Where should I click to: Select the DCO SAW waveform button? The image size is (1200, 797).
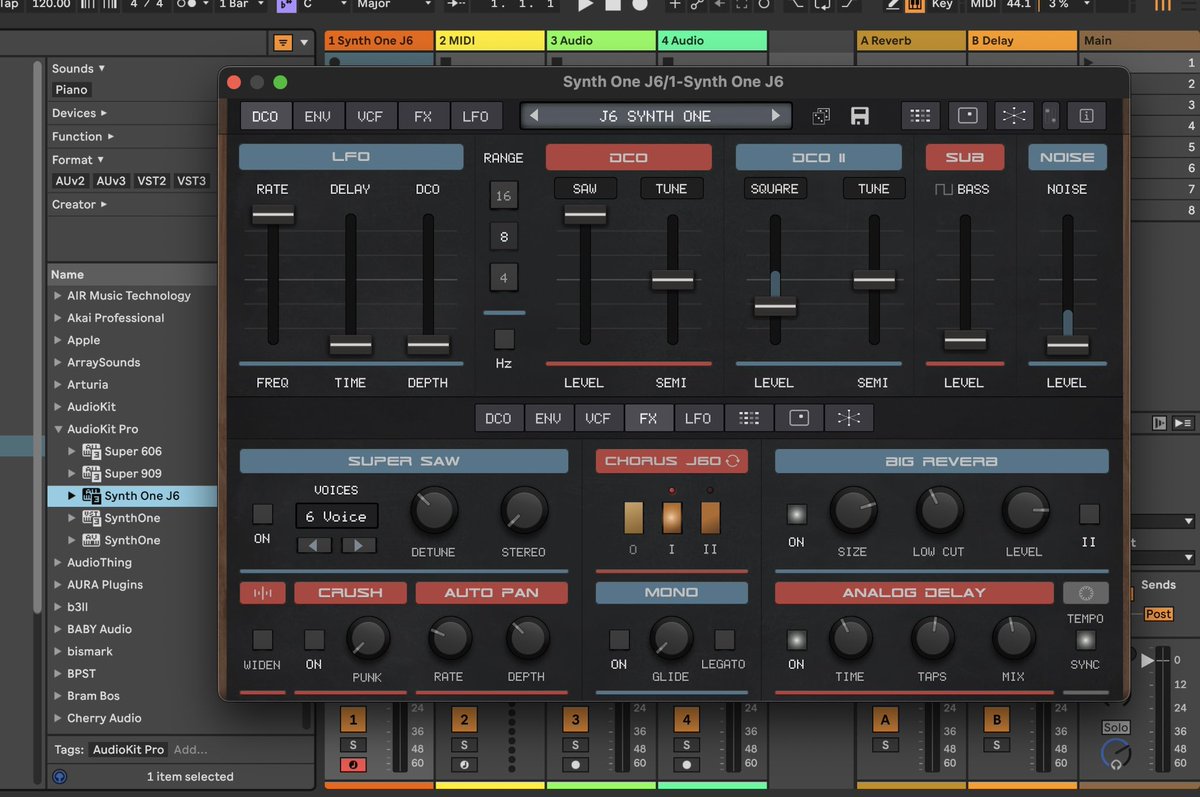pyautogui.click(x=585, y=188)
